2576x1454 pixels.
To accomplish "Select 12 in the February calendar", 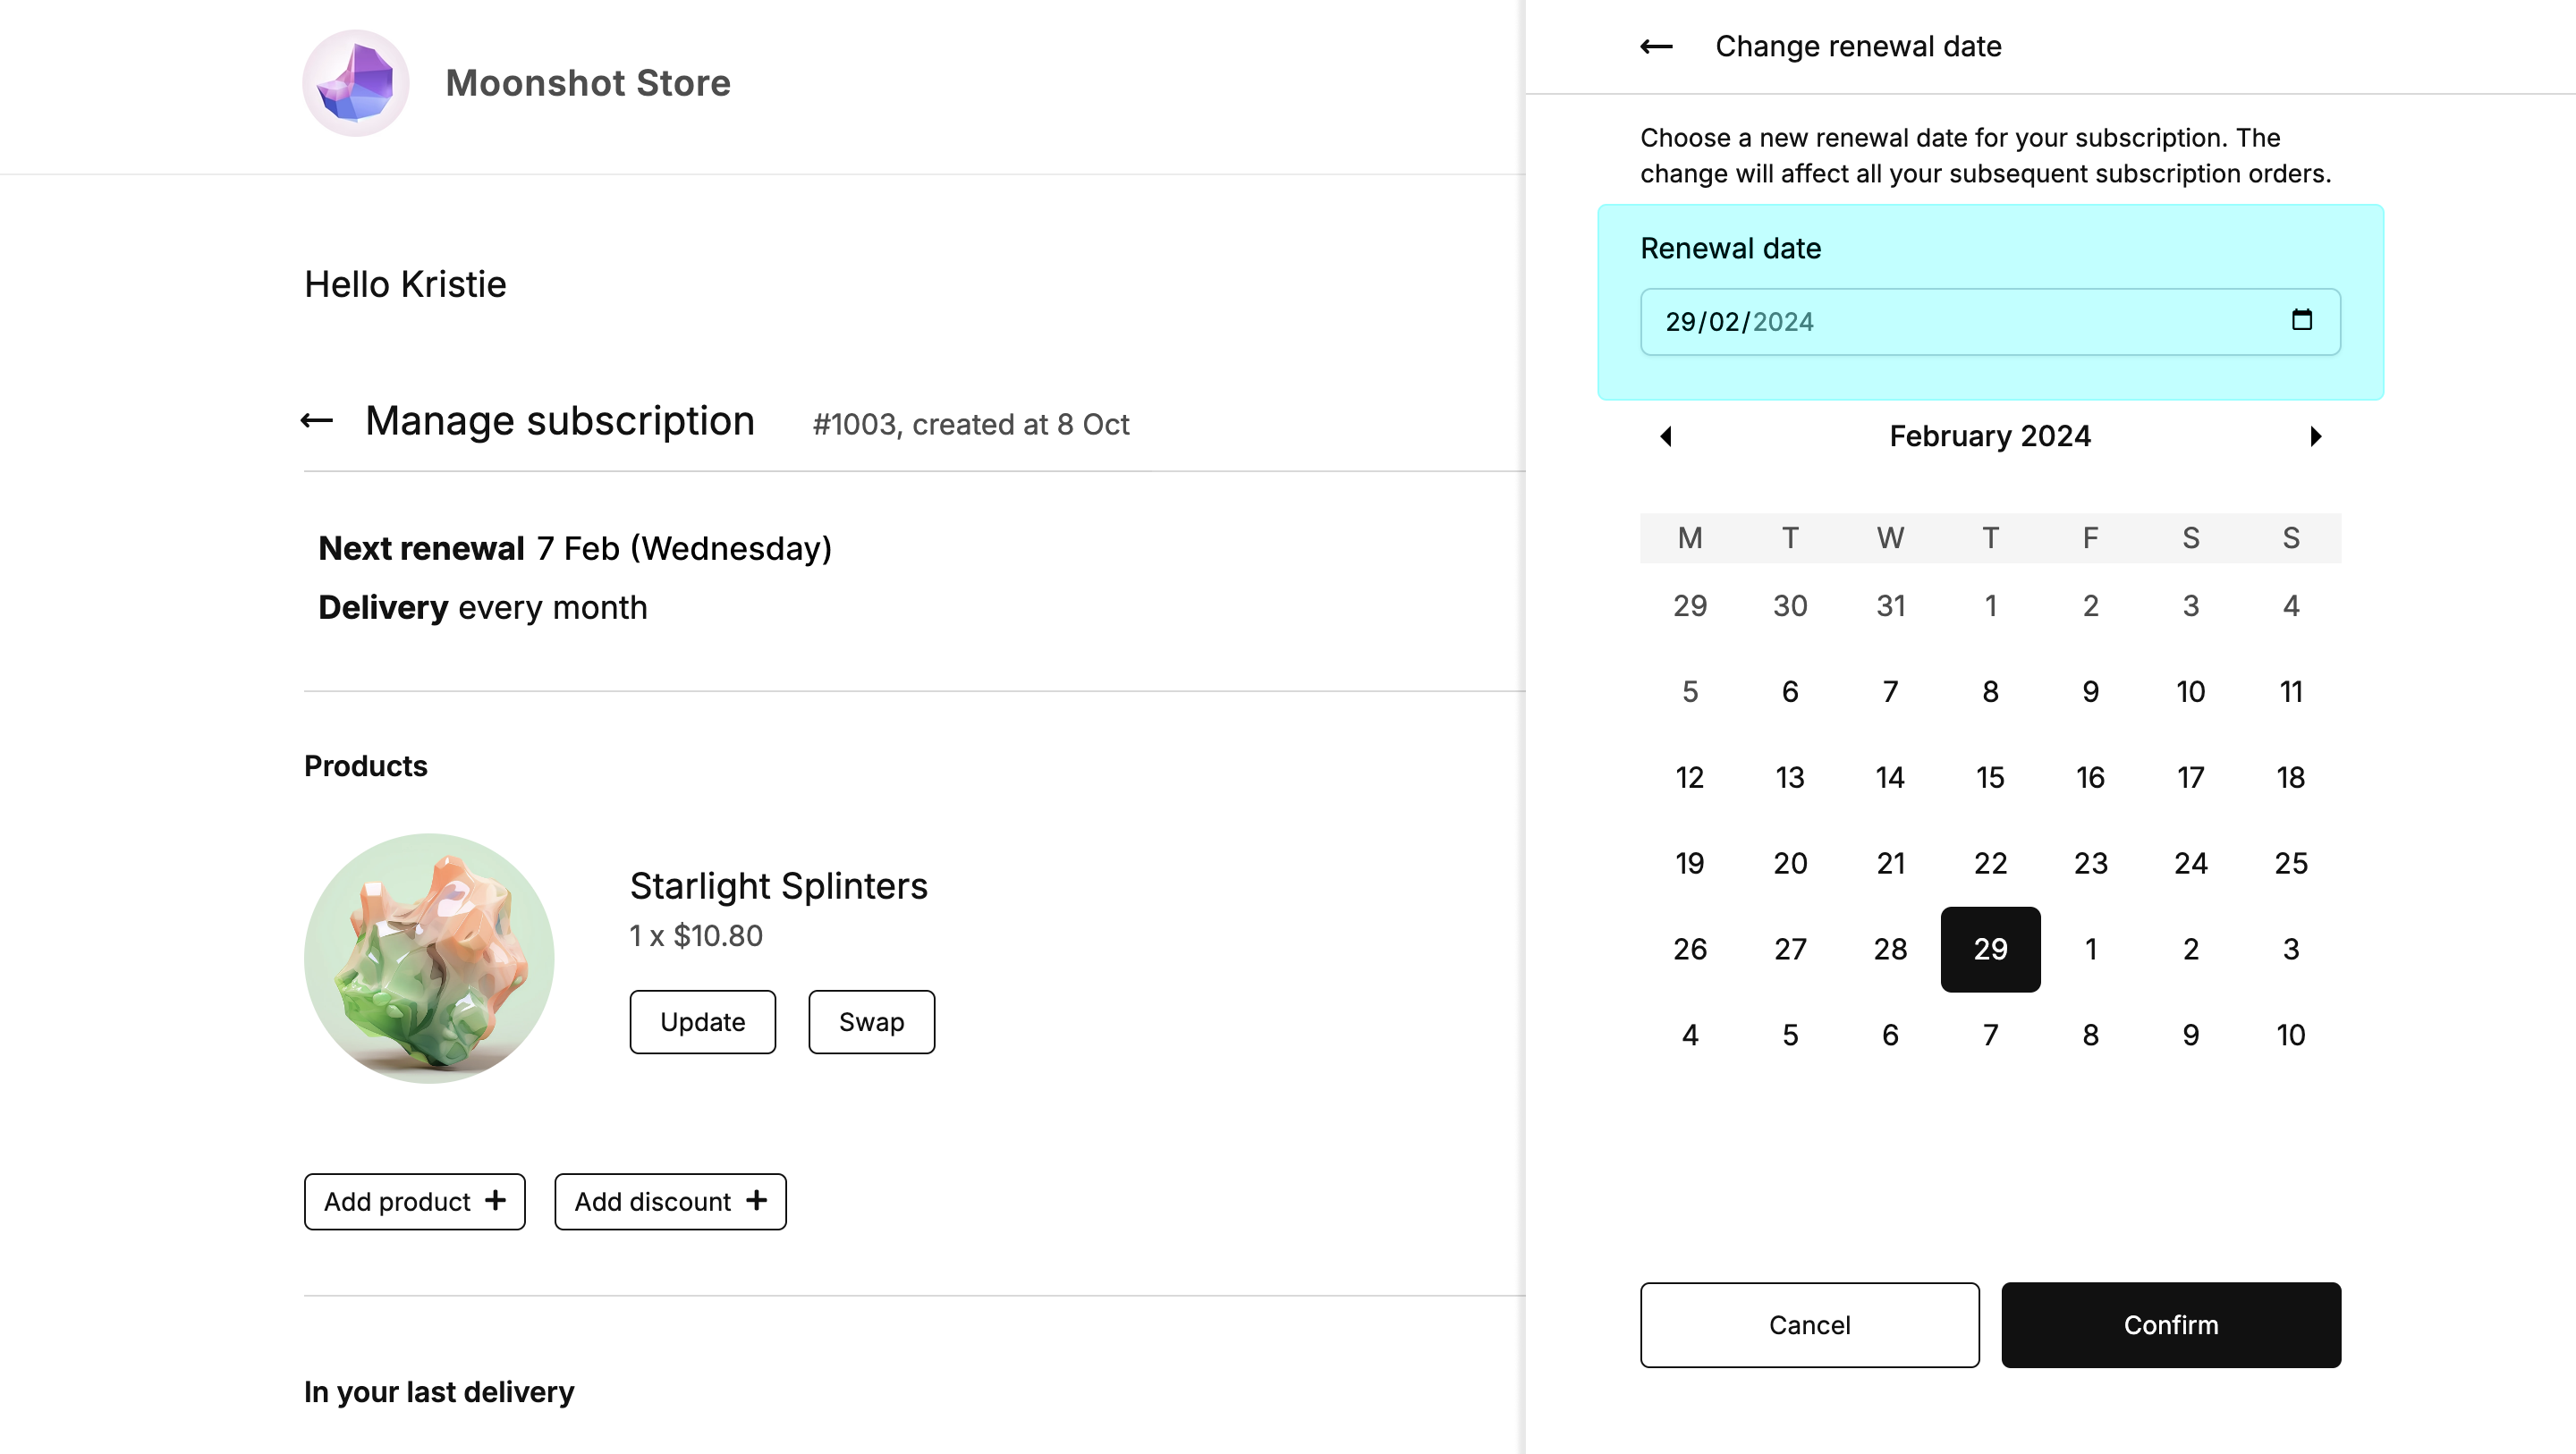I will click(1690, 777).
